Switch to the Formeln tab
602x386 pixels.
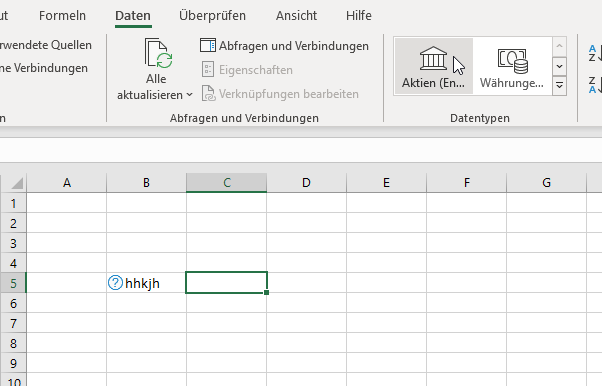[62, 16]
